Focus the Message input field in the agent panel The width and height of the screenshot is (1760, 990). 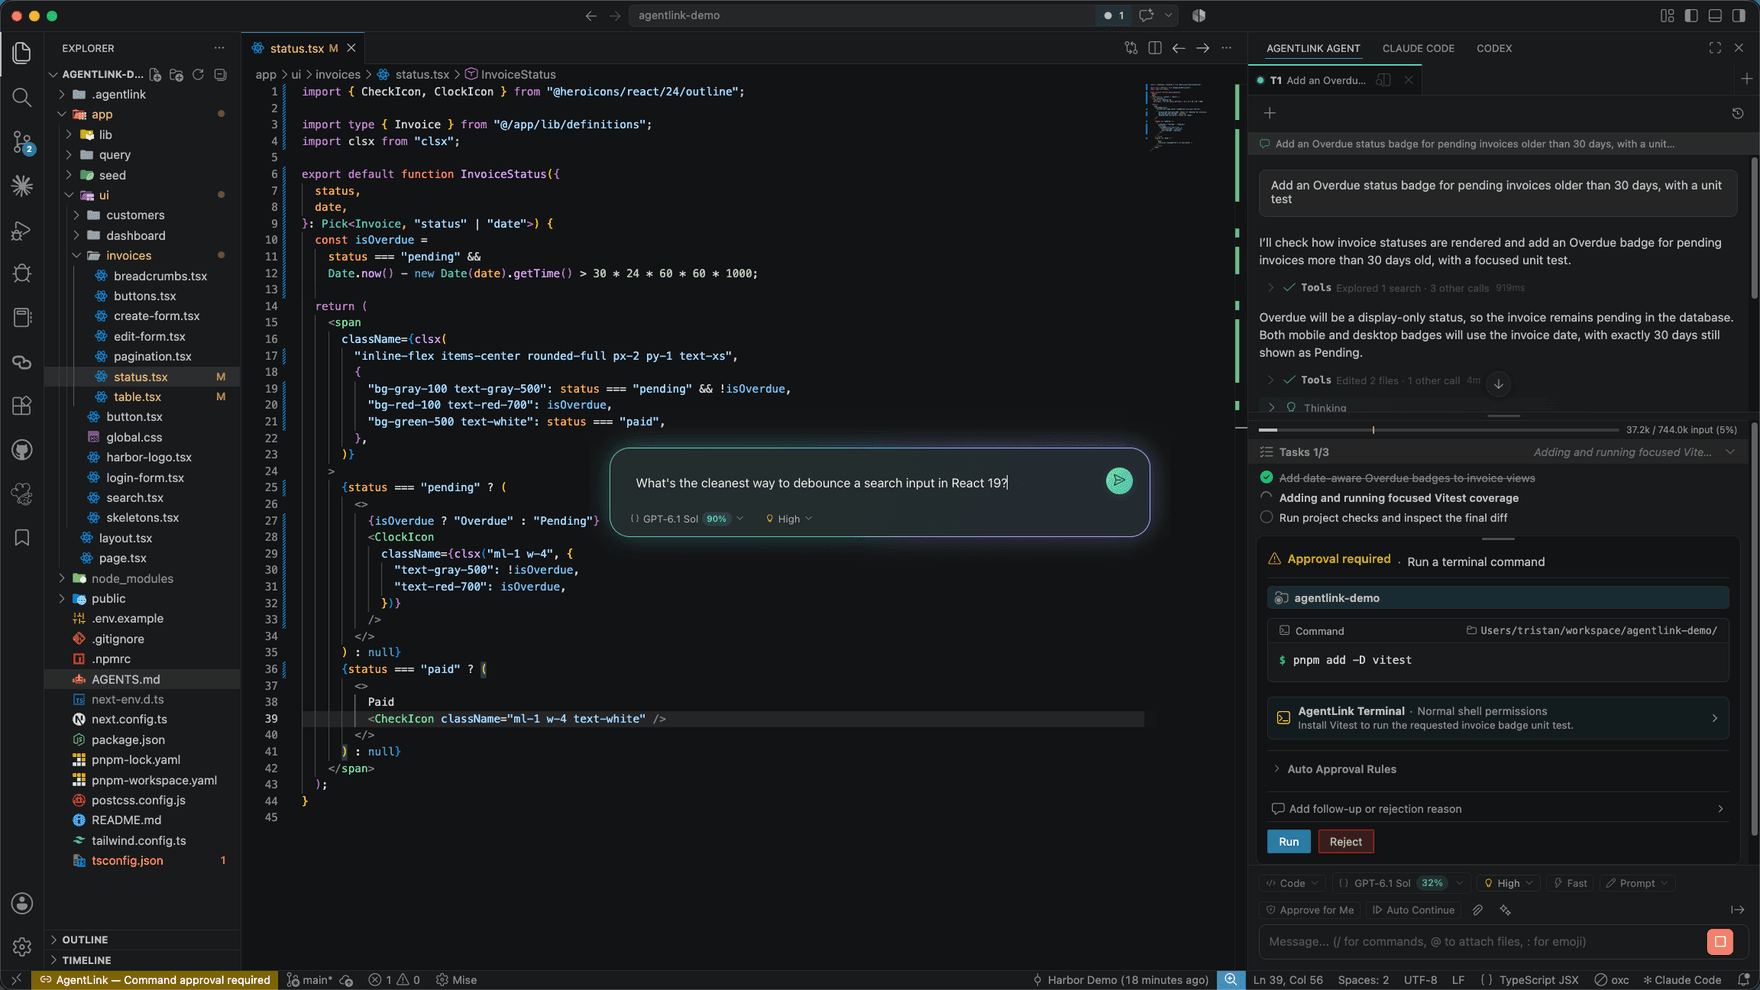[x=1483, y=942]
